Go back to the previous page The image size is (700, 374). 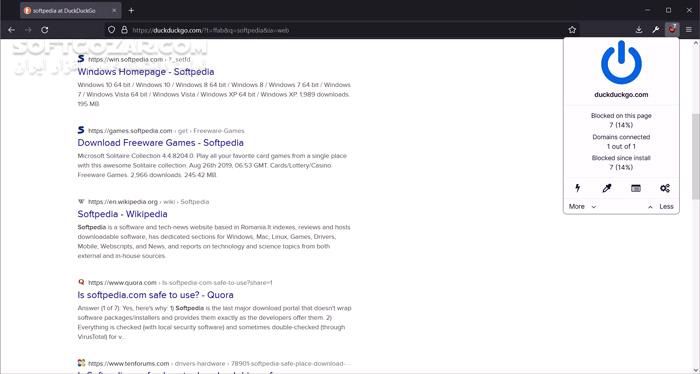12,30
